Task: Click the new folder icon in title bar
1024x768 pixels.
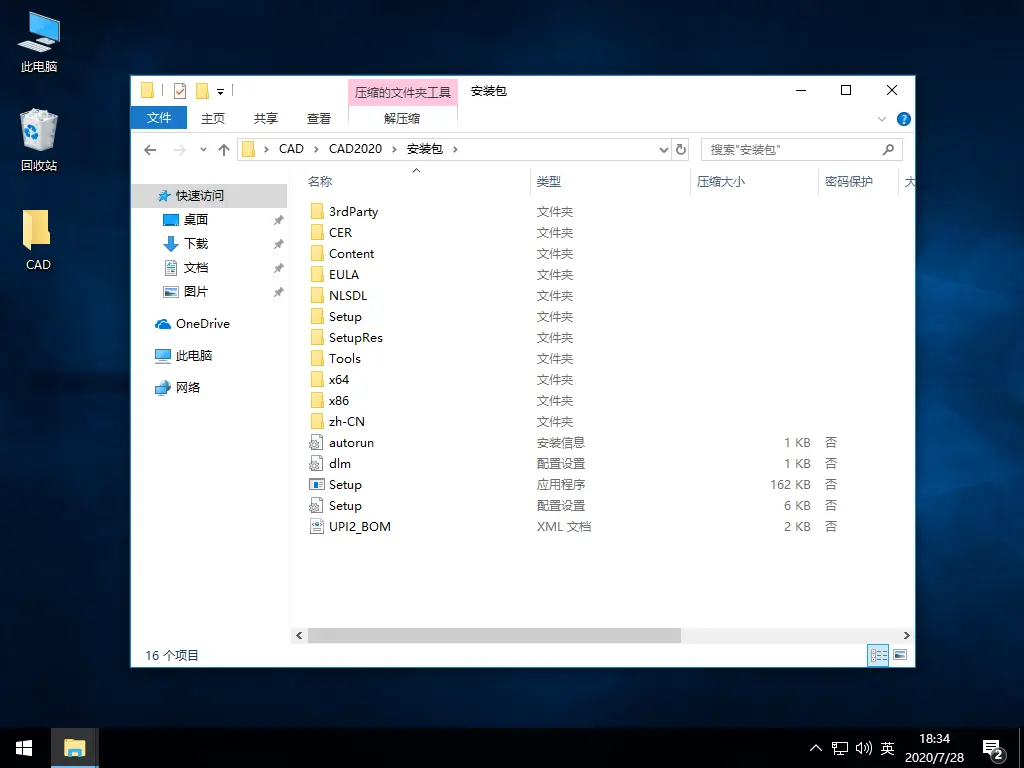Action: click(x=202, y=91)
